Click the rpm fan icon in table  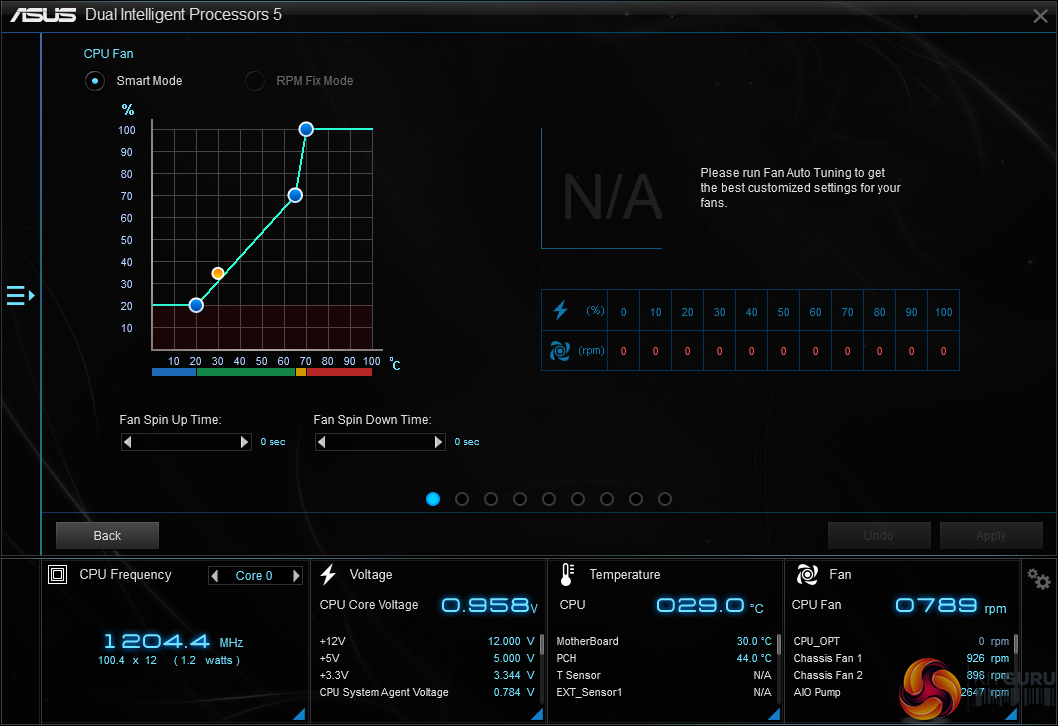[560, 351]
